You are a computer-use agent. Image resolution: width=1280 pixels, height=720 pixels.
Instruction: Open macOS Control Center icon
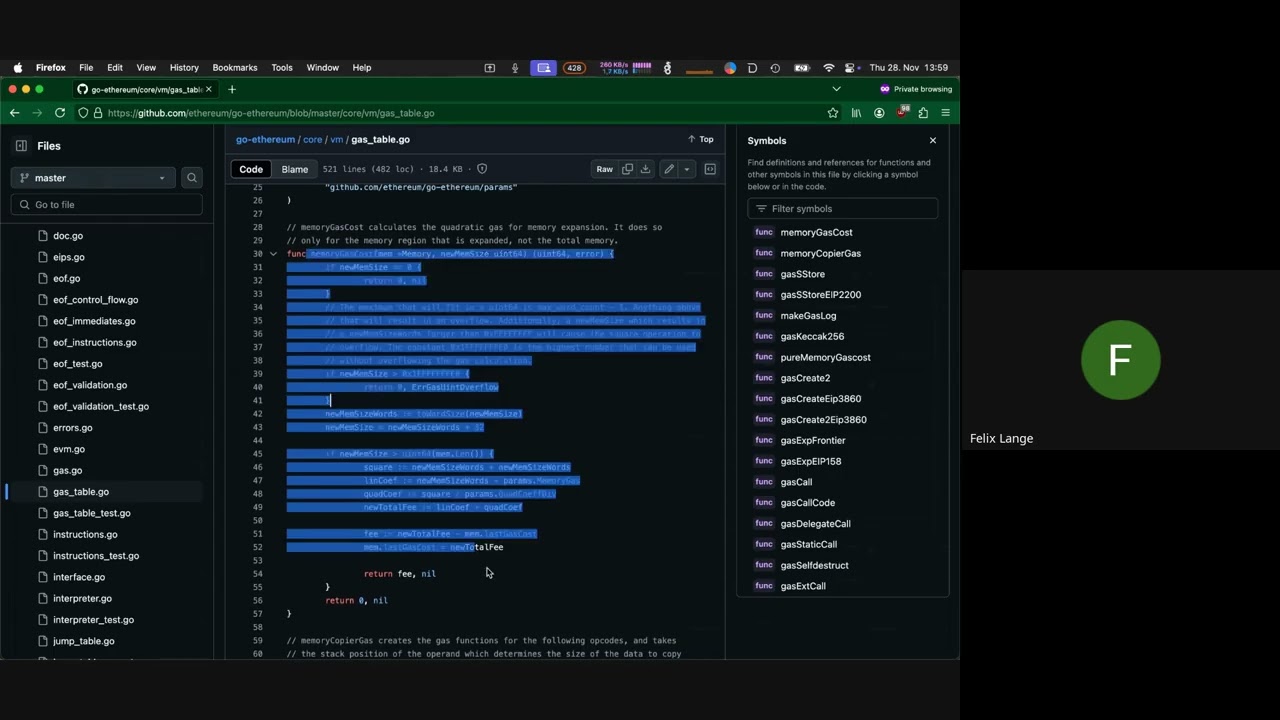851,68
